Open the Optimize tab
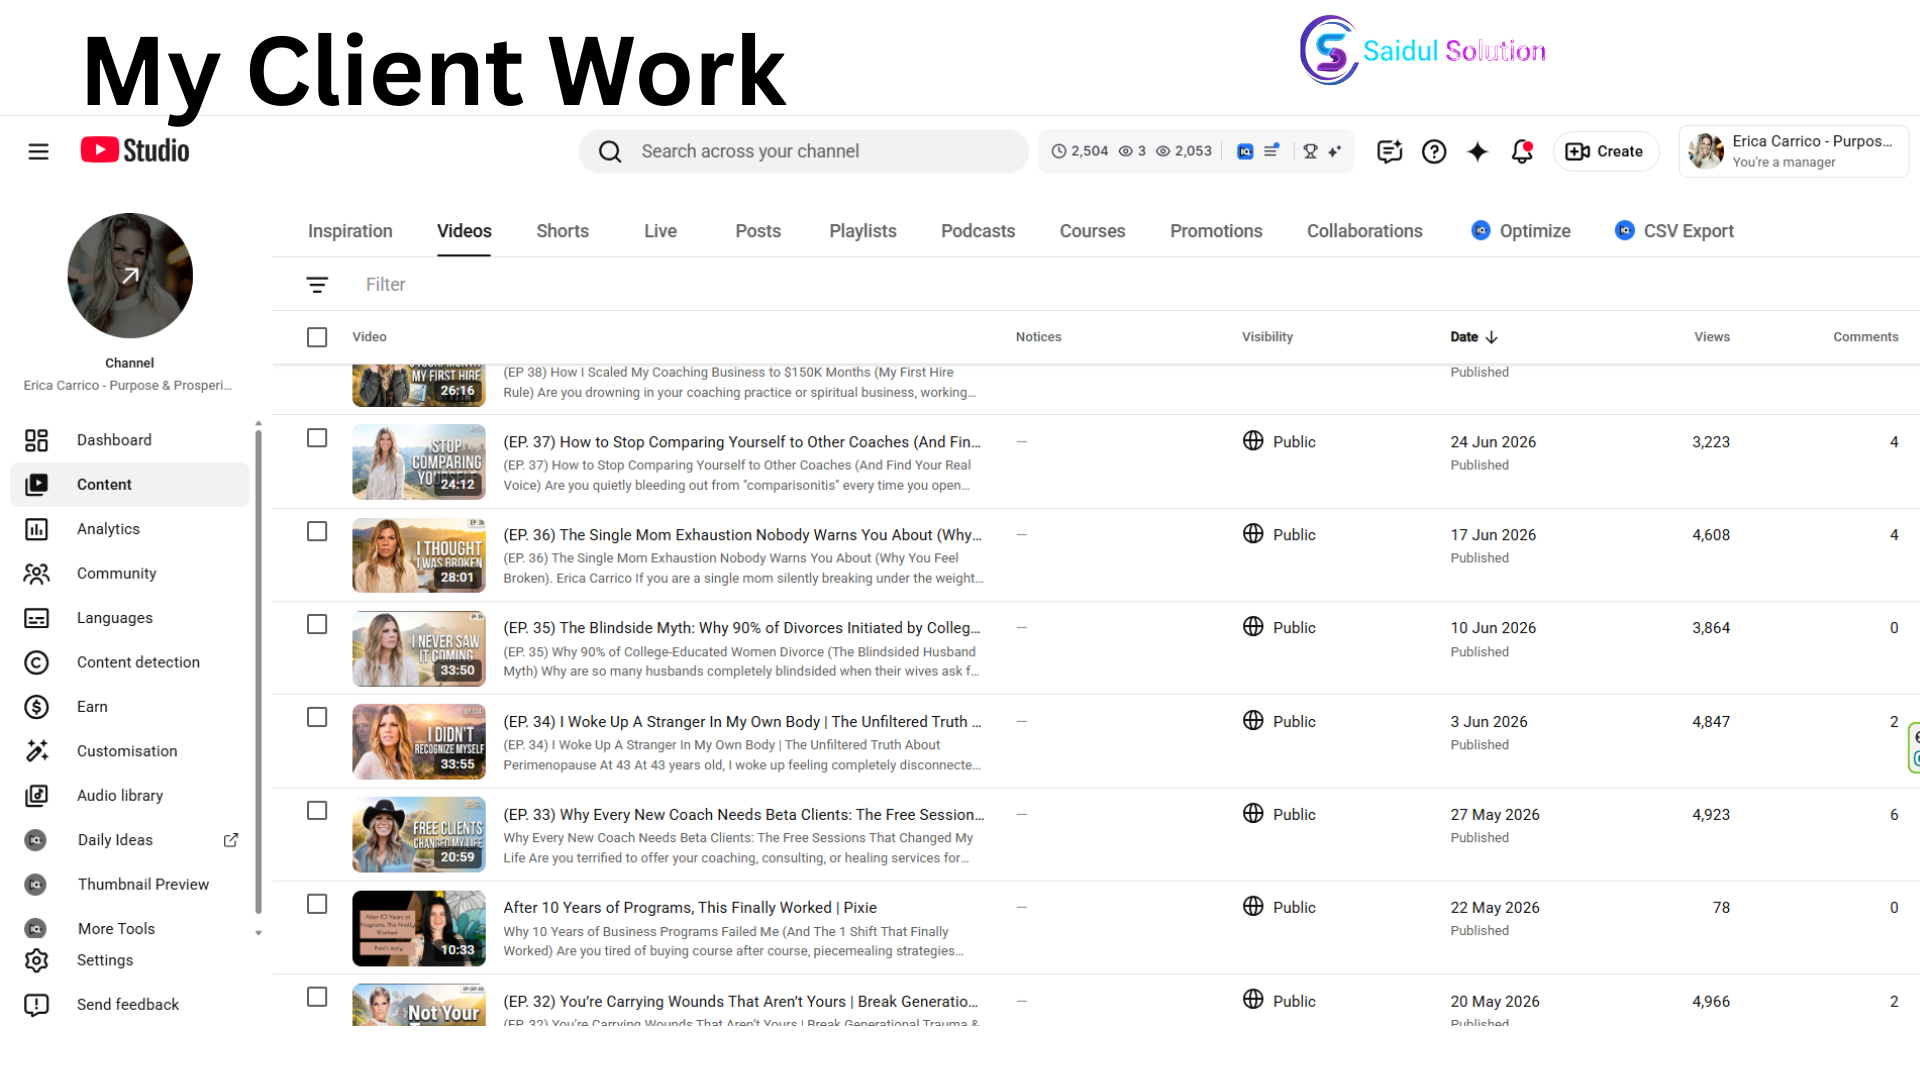This screenshot has height=1080, width=1920. (x=1521, y=231)
